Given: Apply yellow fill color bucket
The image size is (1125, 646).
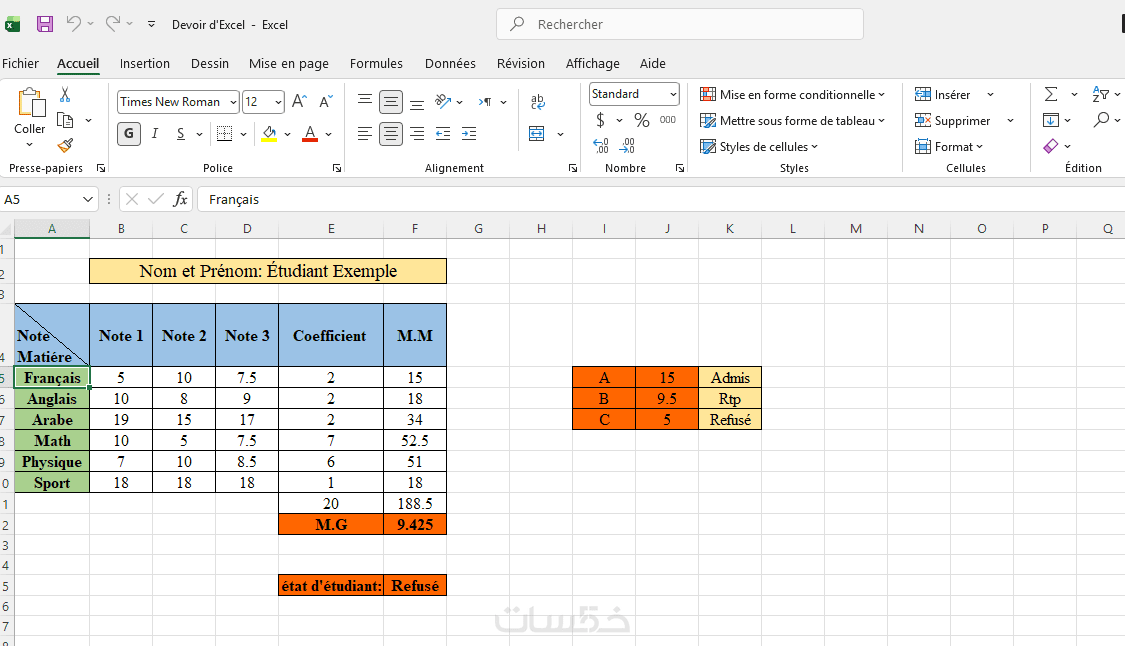Looking at the screenshot, I should click(x=269, y=134).
